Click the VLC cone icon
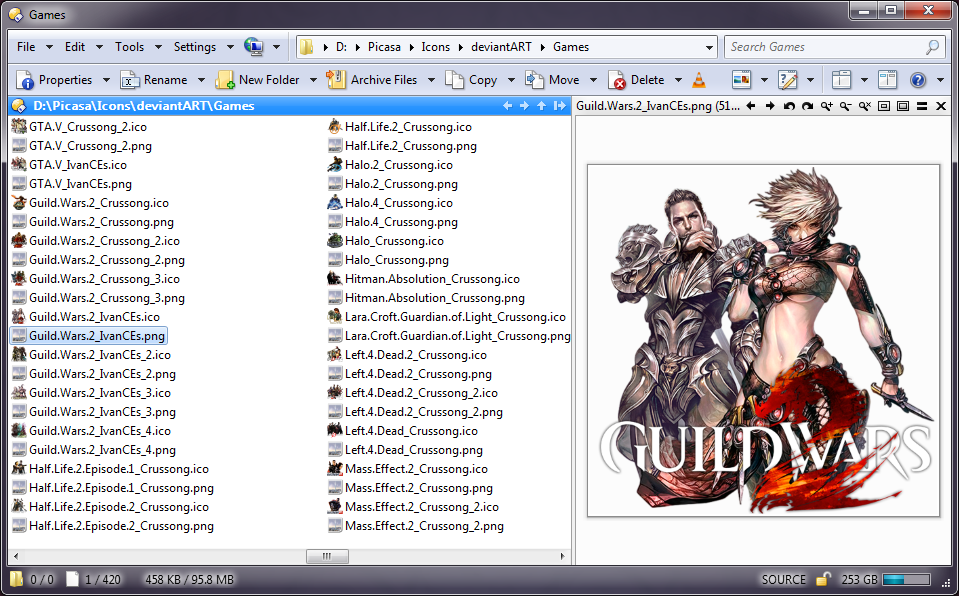 click(x=699, y=80)
